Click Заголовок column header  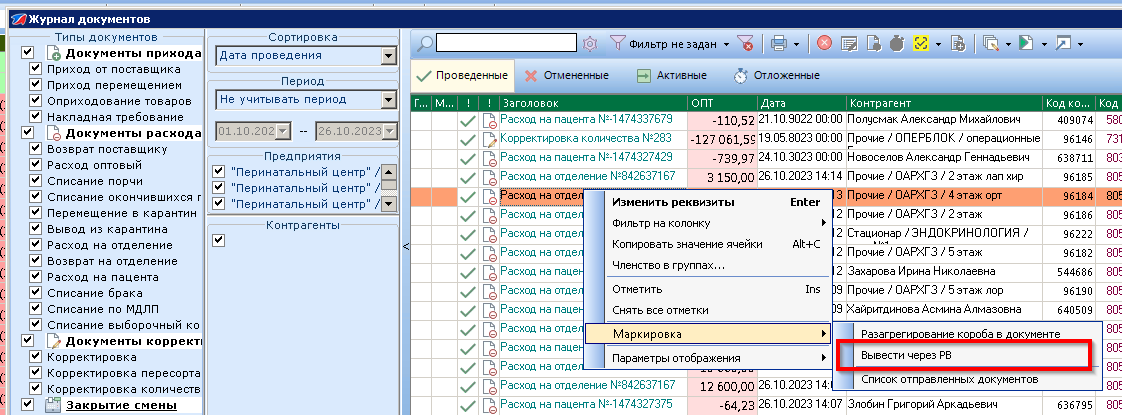coord(593,103)
